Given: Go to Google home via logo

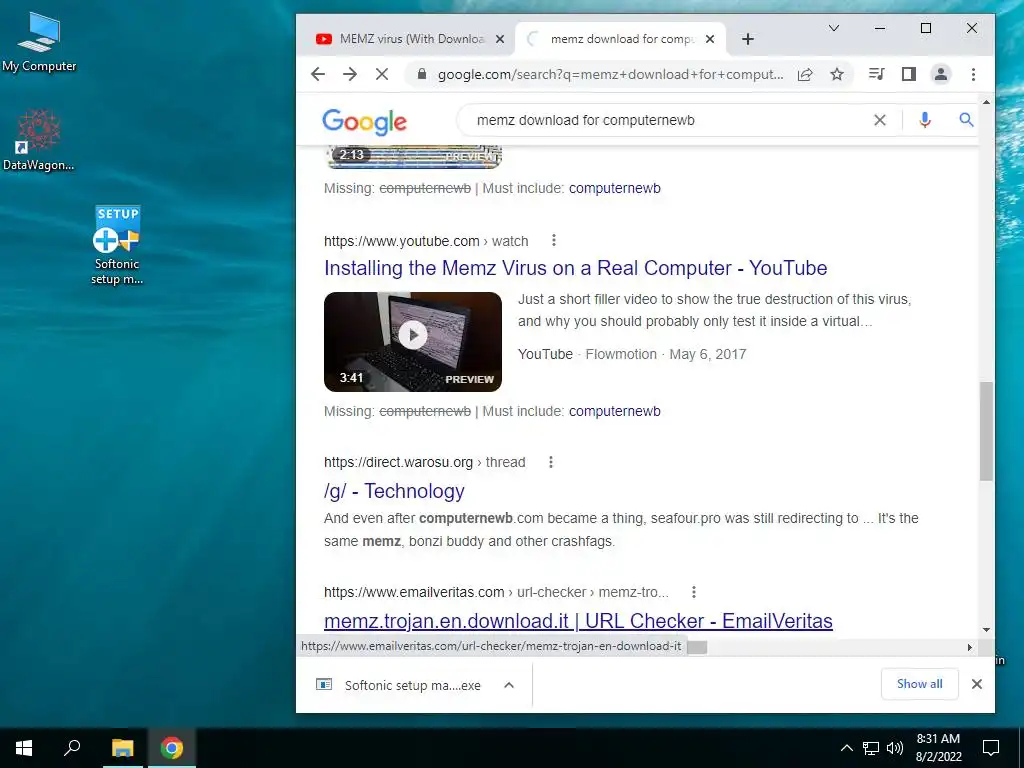Looking at the screenshot, I should [x=364, y=121].
